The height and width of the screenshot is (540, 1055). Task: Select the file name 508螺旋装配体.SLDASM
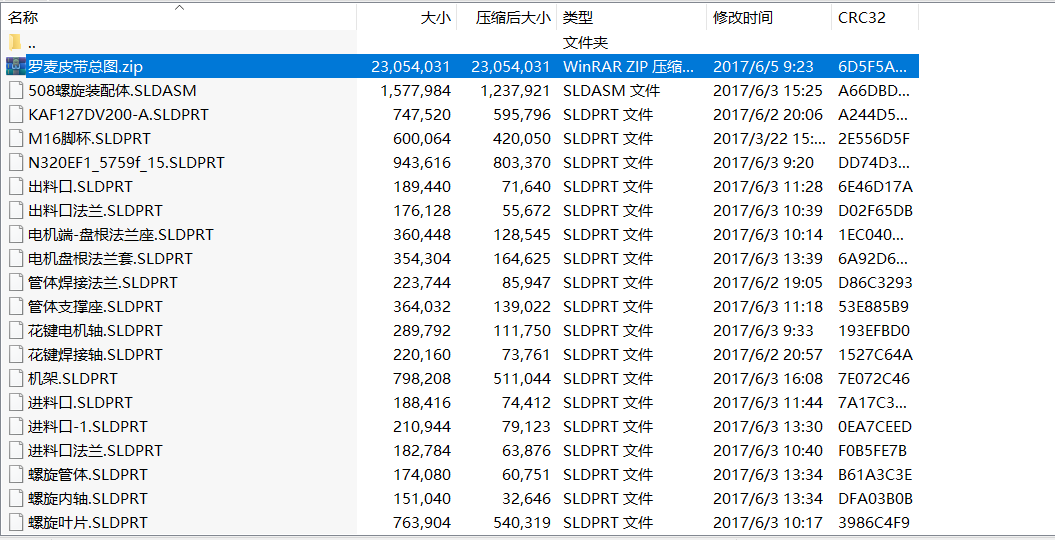coord(112,90)
